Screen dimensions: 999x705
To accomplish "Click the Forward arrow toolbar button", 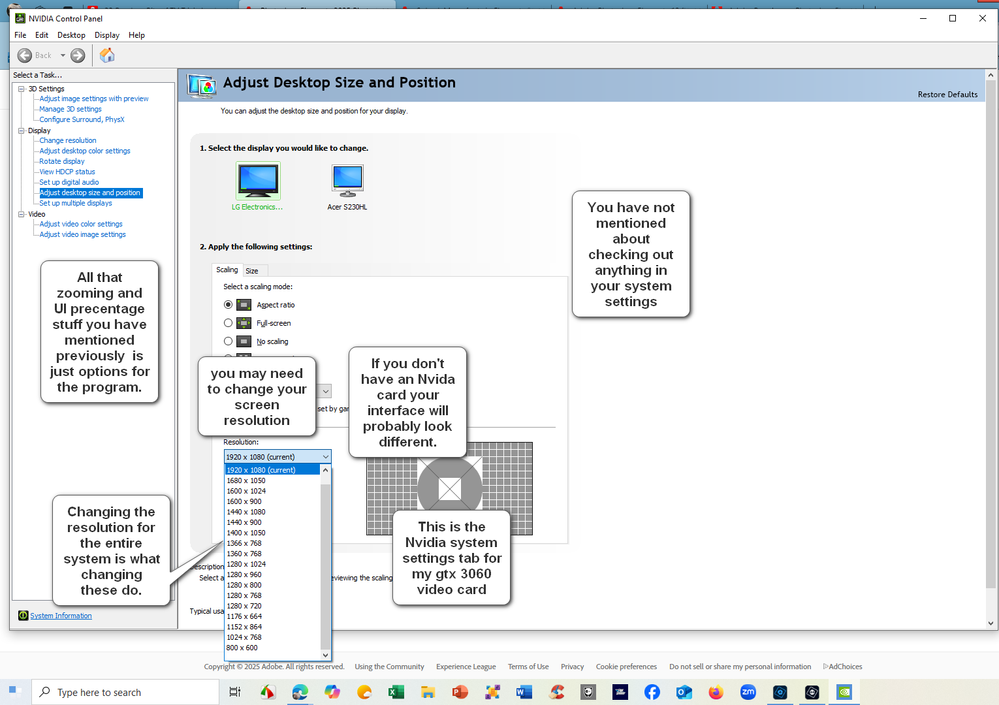I will coord(78,55).
